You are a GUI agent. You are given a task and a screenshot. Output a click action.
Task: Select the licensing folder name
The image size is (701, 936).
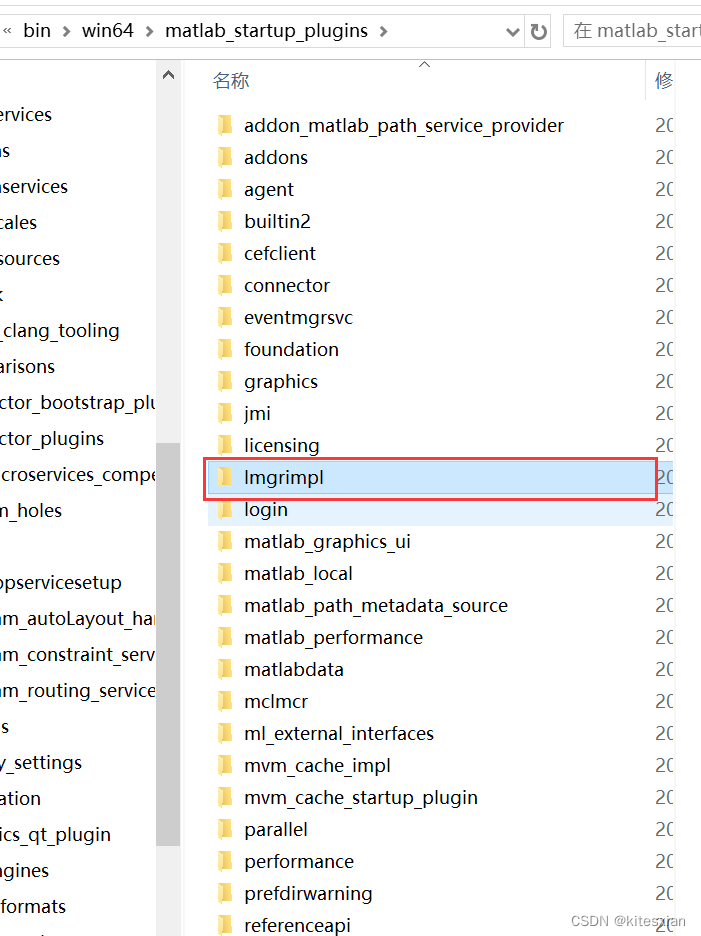pyautogui.click(x=281, y=447)
